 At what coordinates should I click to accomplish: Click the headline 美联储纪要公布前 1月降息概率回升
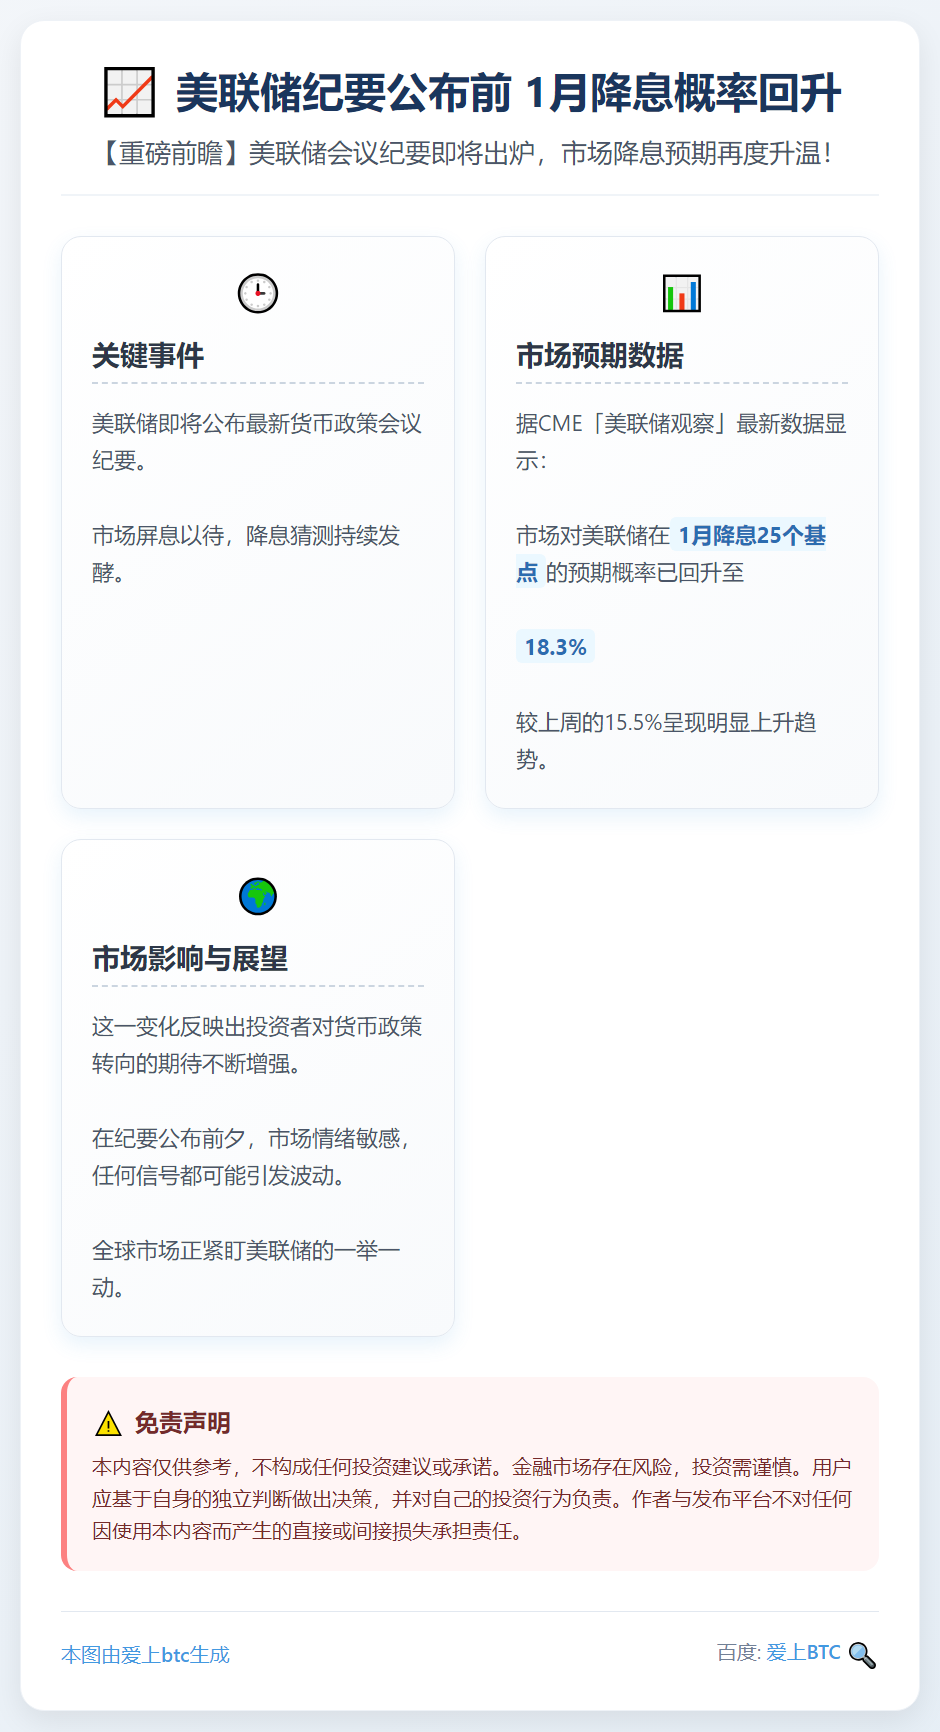(x=508, y=93)
